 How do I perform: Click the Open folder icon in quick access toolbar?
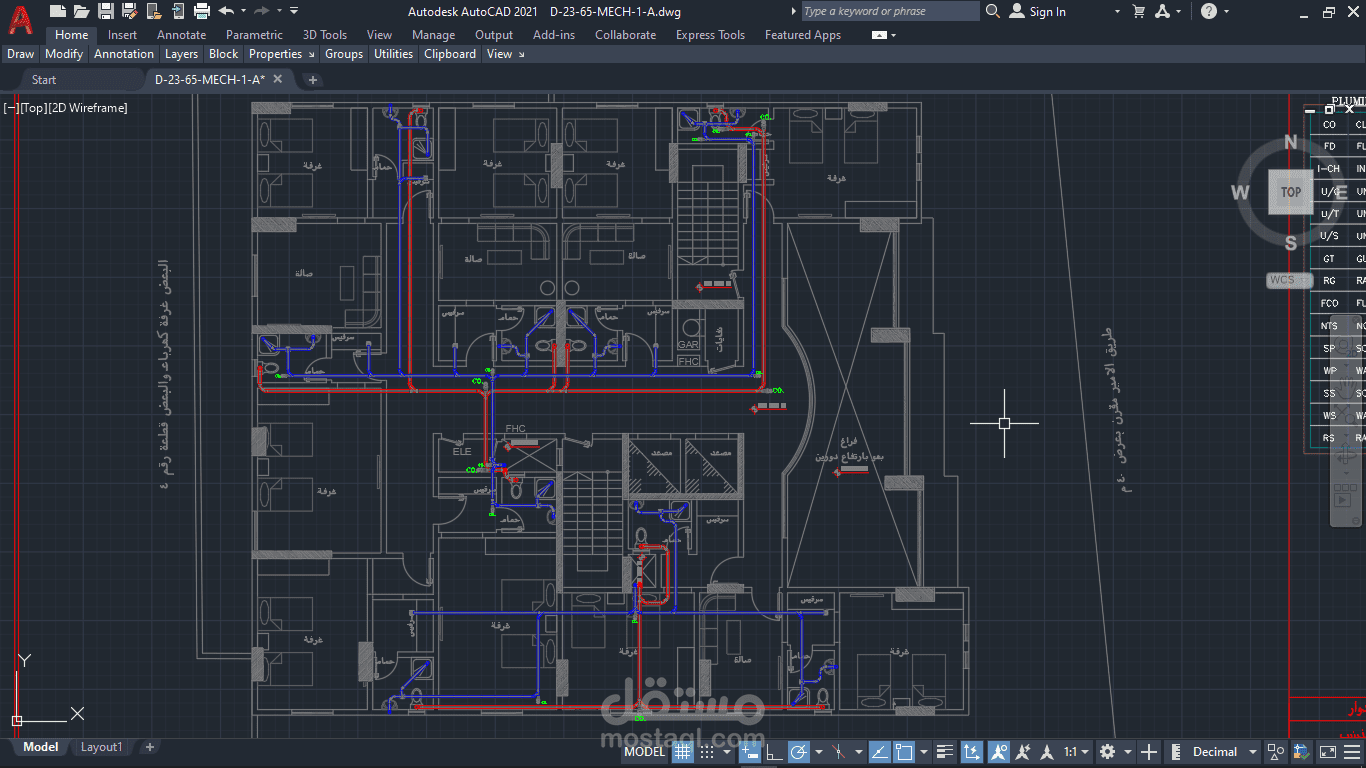click(x=81, y=11)
